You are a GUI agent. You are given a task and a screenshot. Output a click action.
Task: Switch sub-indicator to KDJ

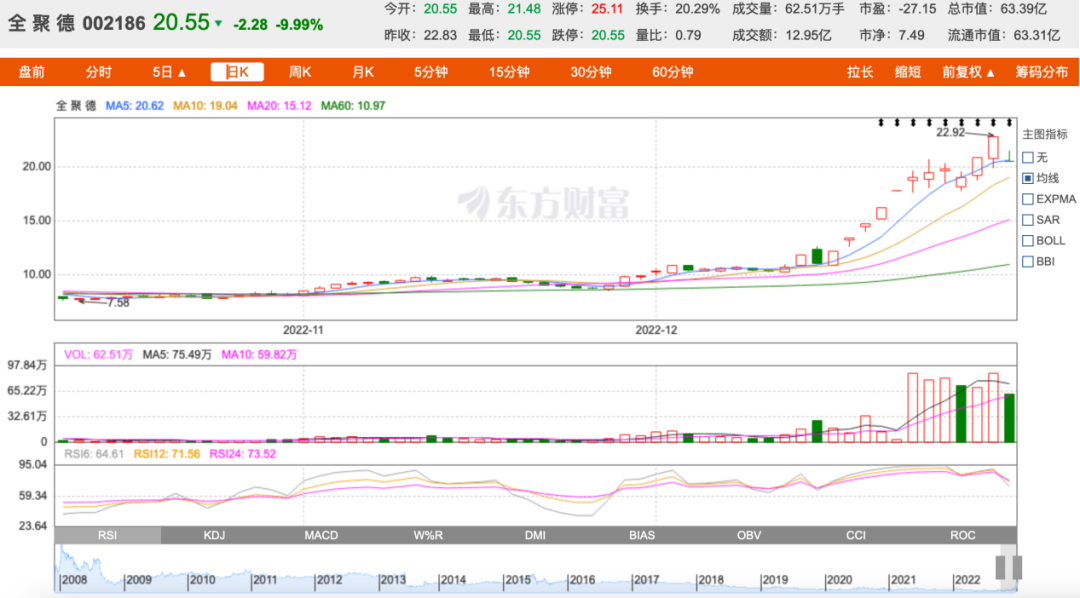[x=214, y=535]
